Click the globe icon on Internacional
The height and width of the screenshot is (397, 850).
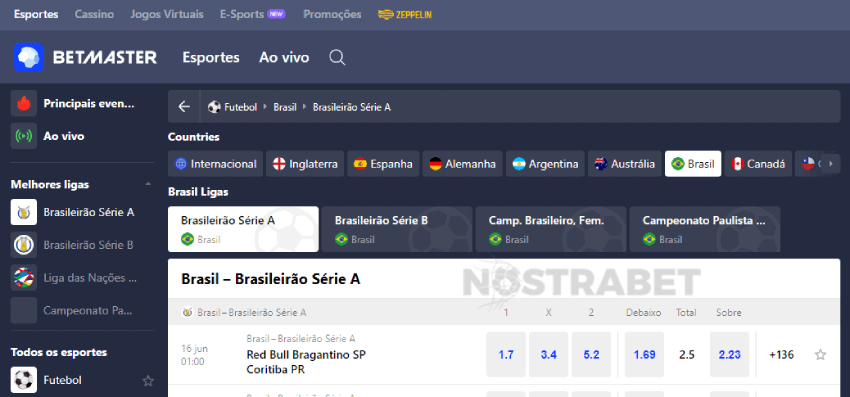click(181, 164)
